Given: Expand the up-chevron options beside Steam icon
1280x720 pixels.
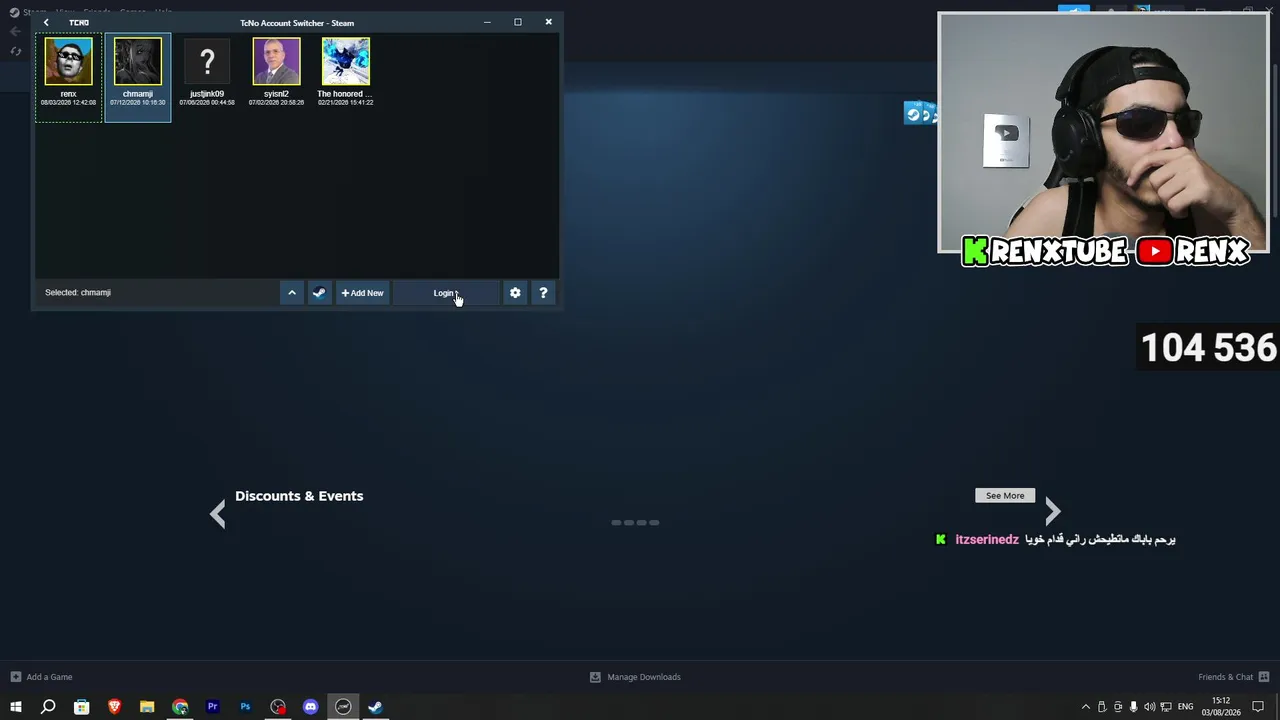Looking at the screenshot, I should click(292, 293).
